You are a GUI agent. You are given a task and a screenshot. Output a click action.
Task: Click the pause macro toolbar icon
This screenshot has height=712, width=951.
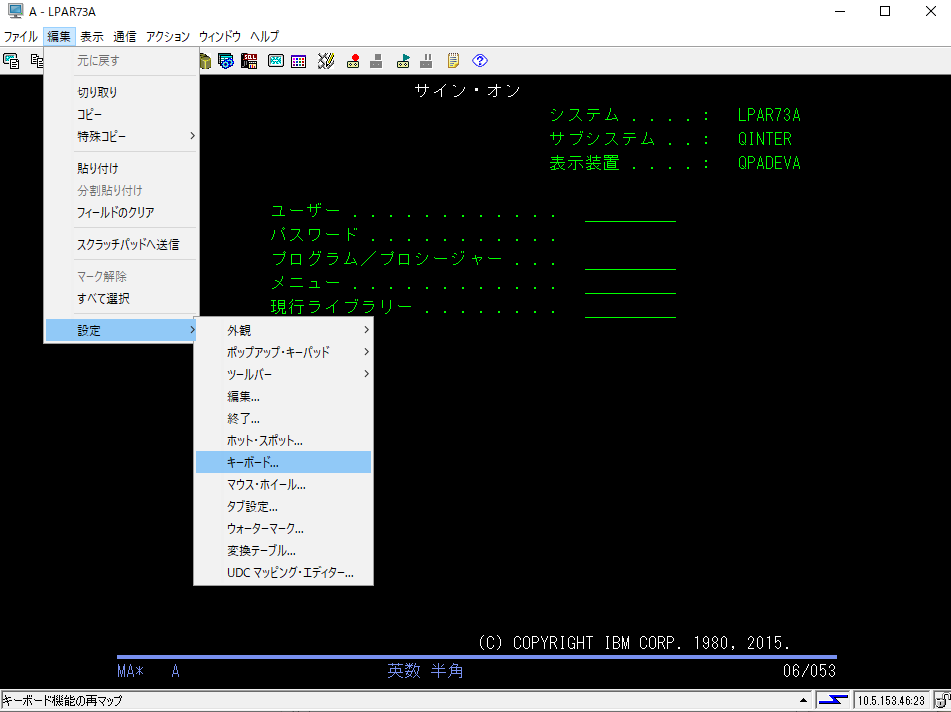pos(426,61)
